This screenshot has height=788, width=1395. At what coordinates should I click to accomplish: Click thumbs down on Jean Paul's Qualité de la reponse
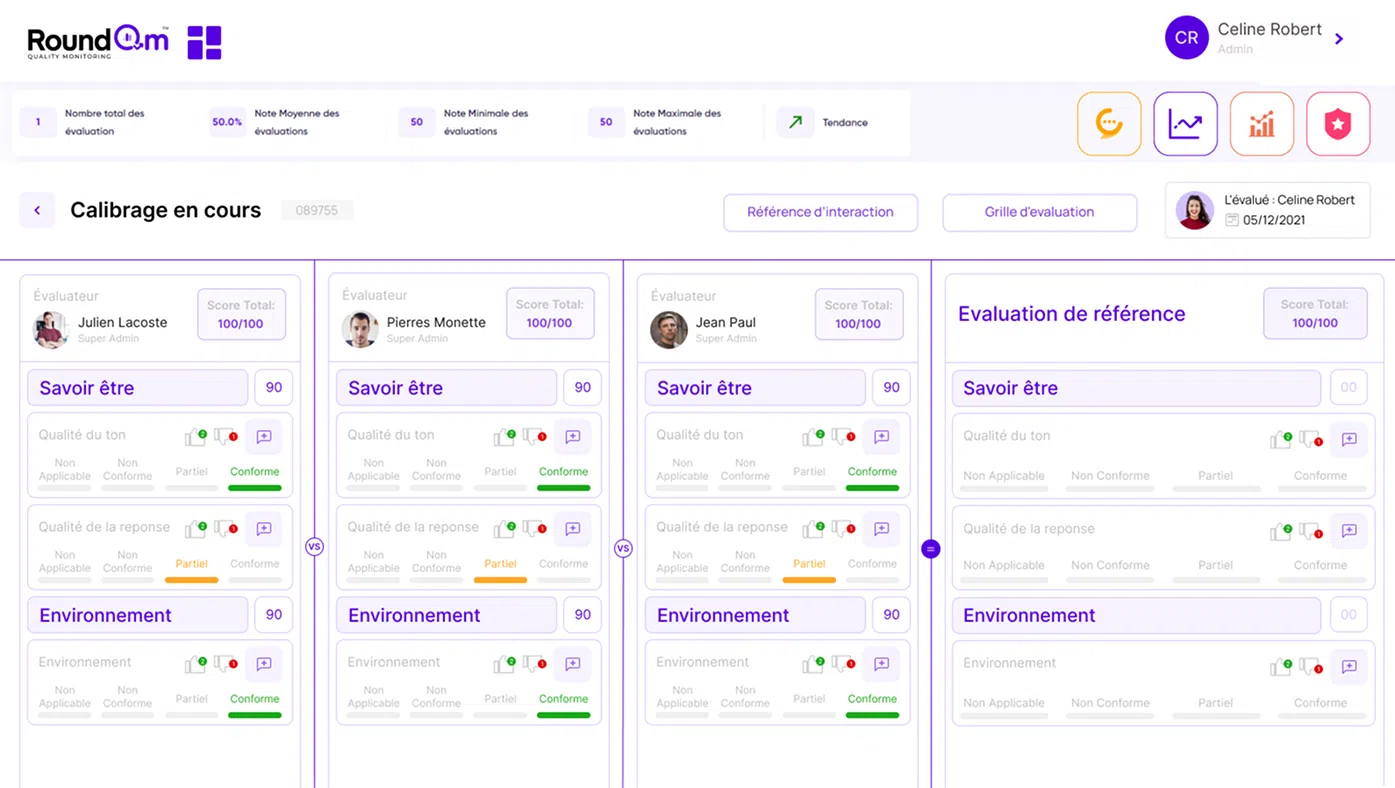(843, 528)
